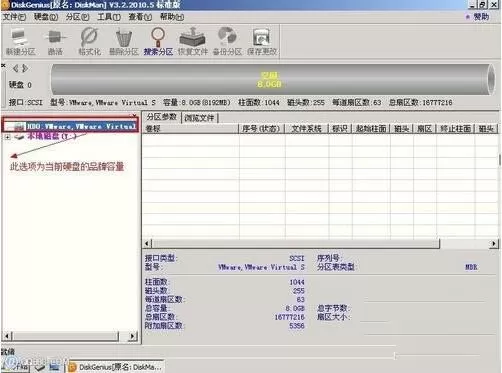Go to previous disk with left arrow
502x373 pixels.
(15, 69)
